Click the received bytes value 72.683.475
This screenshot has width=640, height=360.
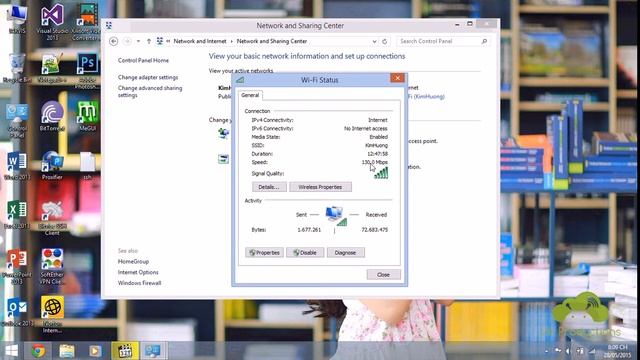pos(374,230)
